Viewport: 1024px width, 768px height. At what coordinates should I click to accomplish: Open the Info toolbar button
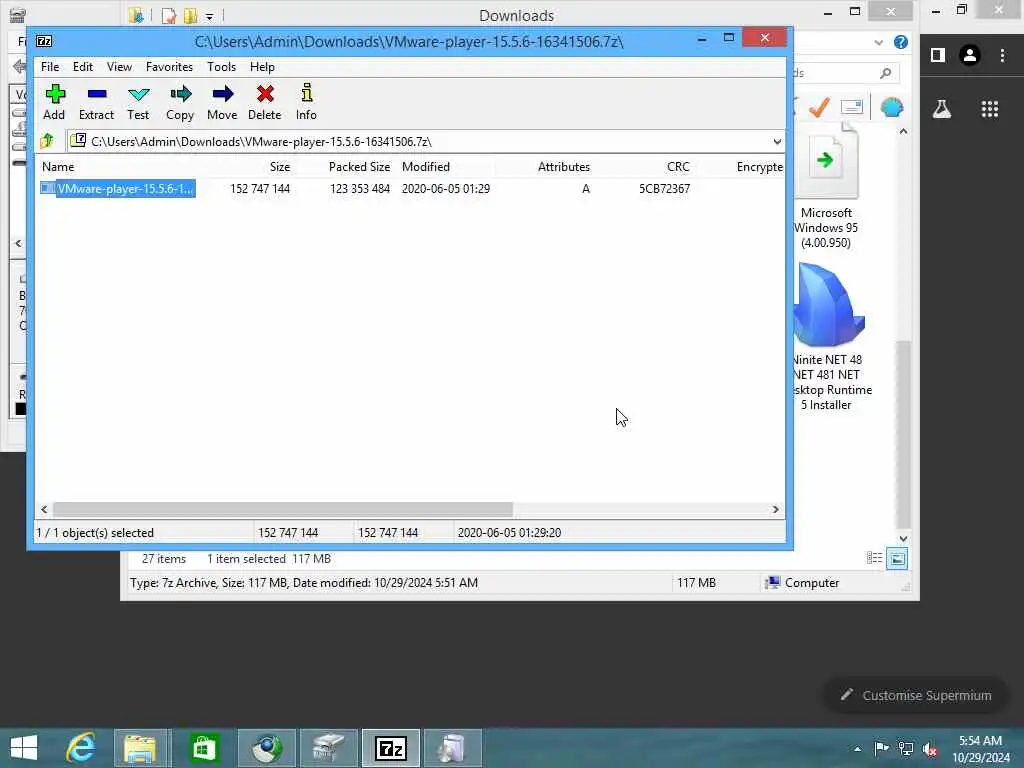click(306, 102)
